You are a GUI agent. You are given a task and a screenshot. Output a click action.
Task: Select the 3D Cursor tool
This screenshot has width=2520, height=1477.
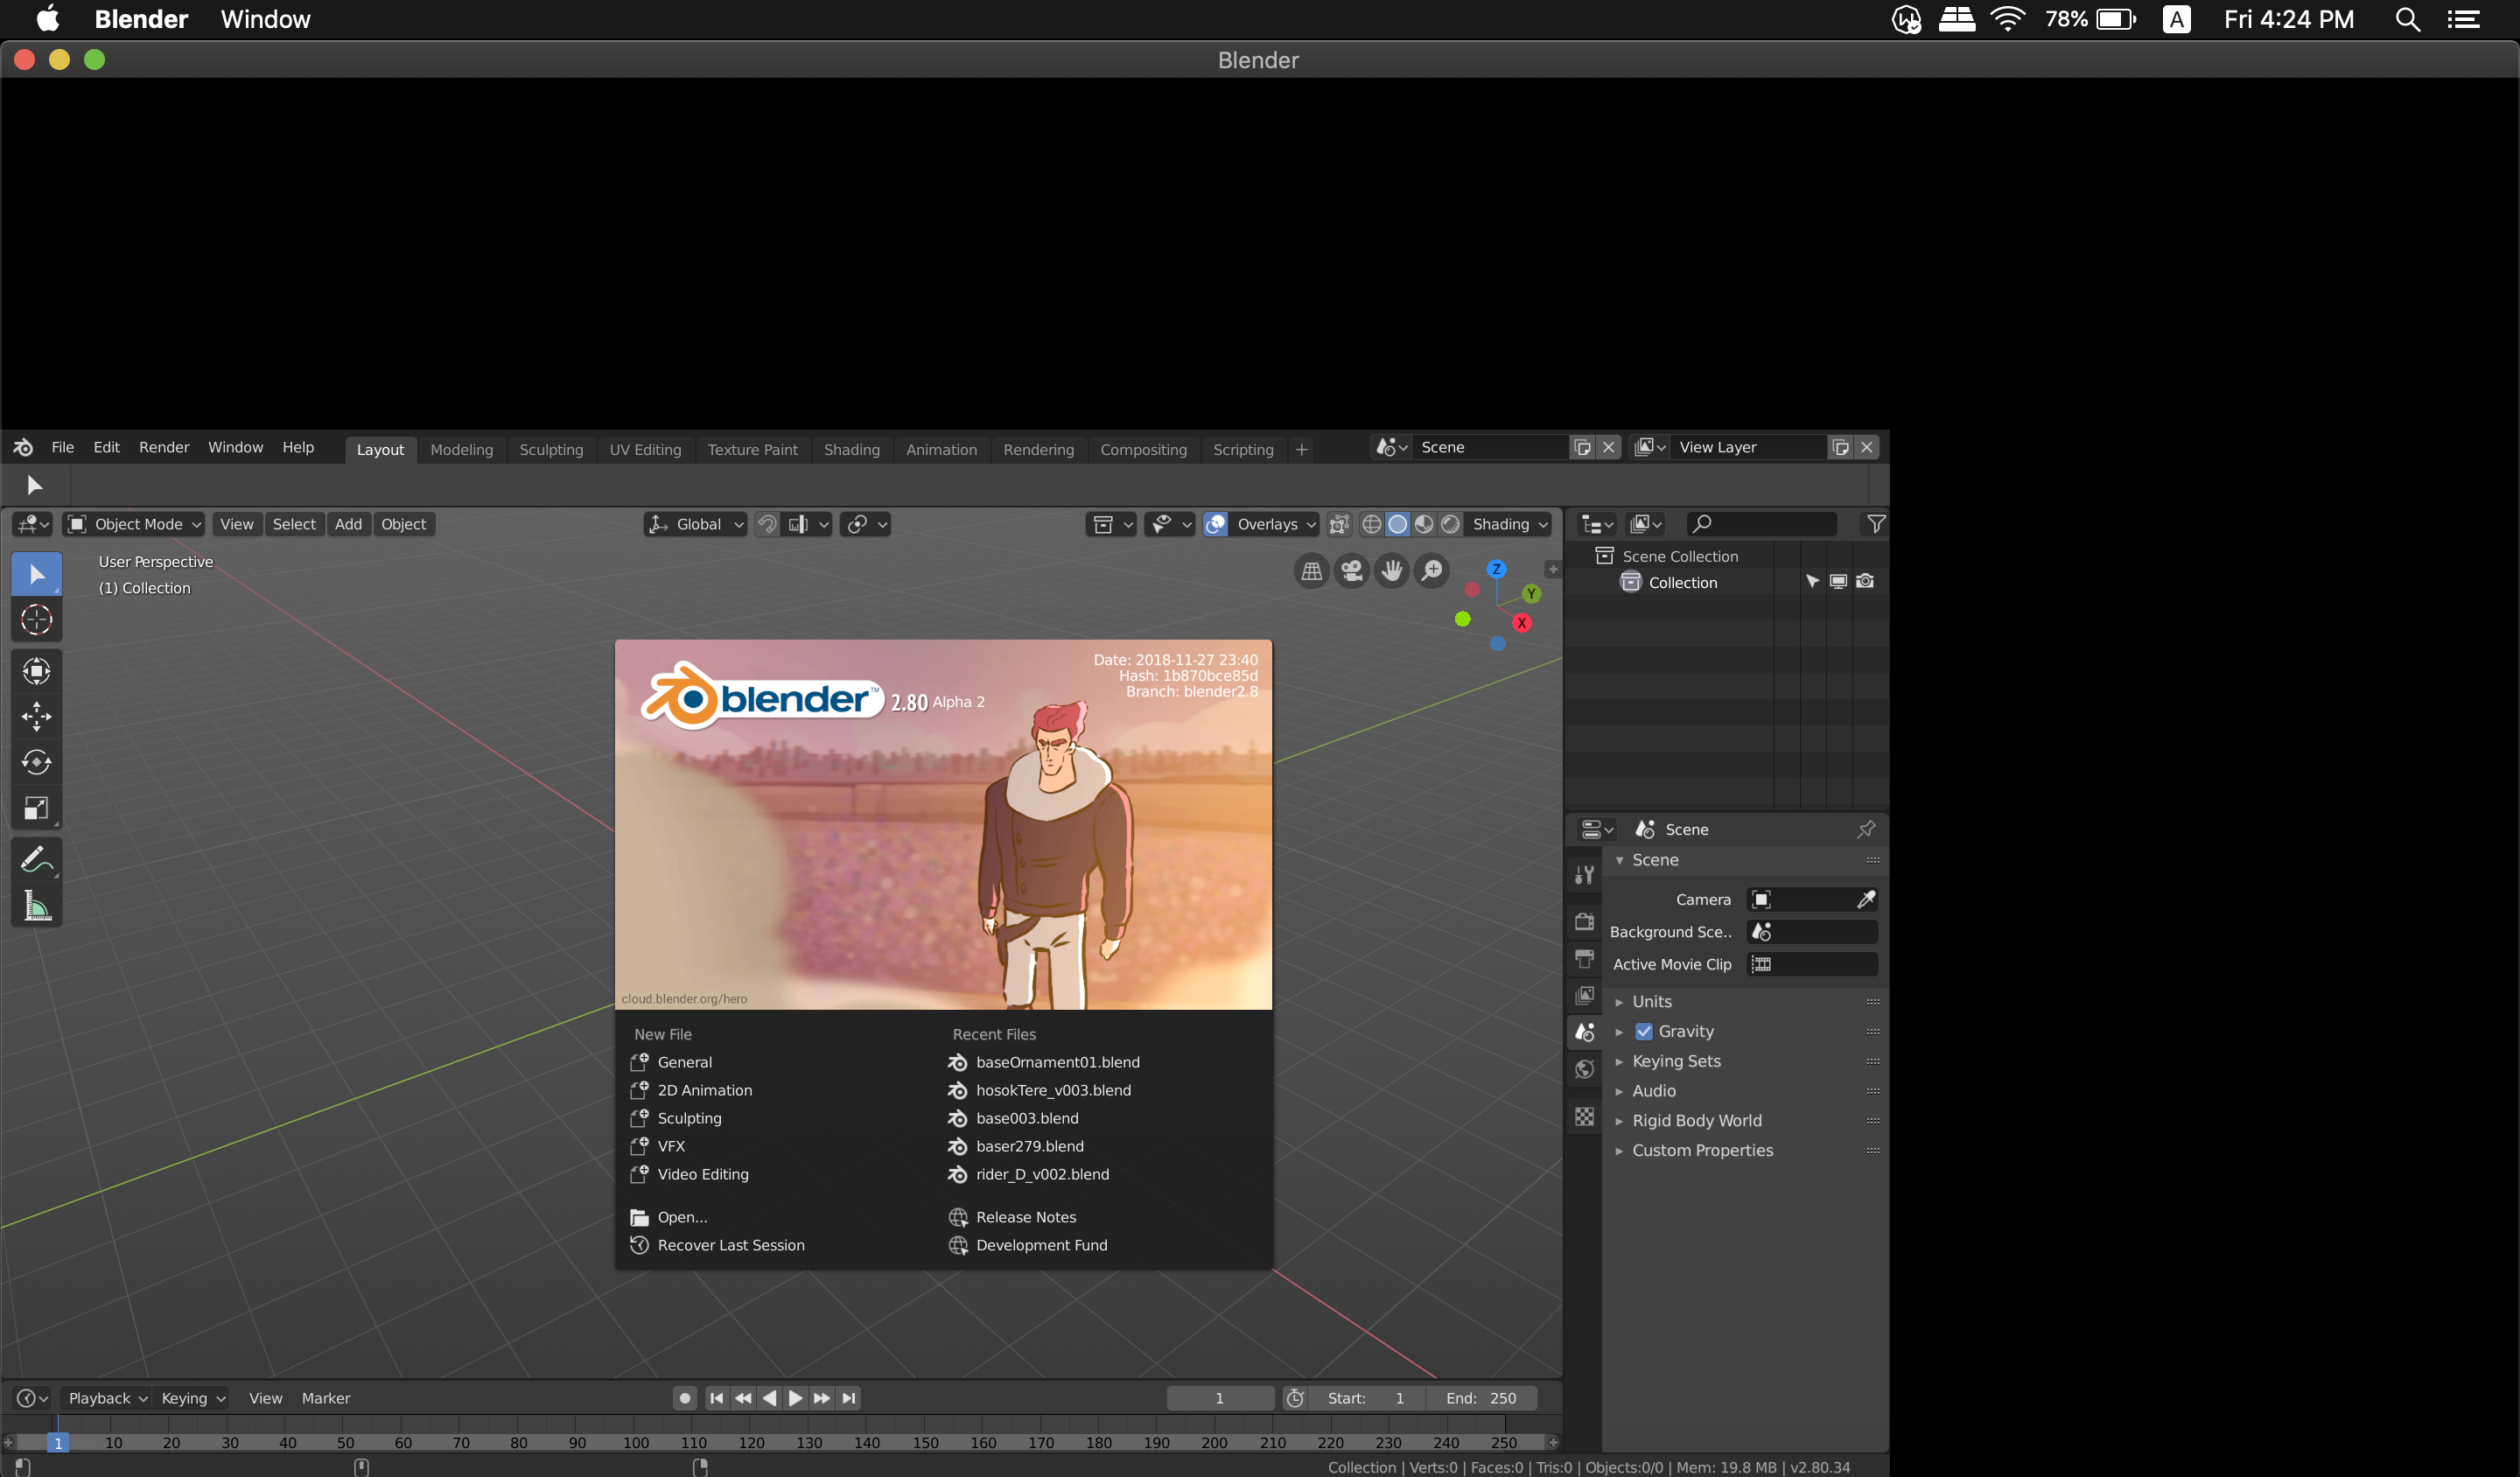point(36,620)
